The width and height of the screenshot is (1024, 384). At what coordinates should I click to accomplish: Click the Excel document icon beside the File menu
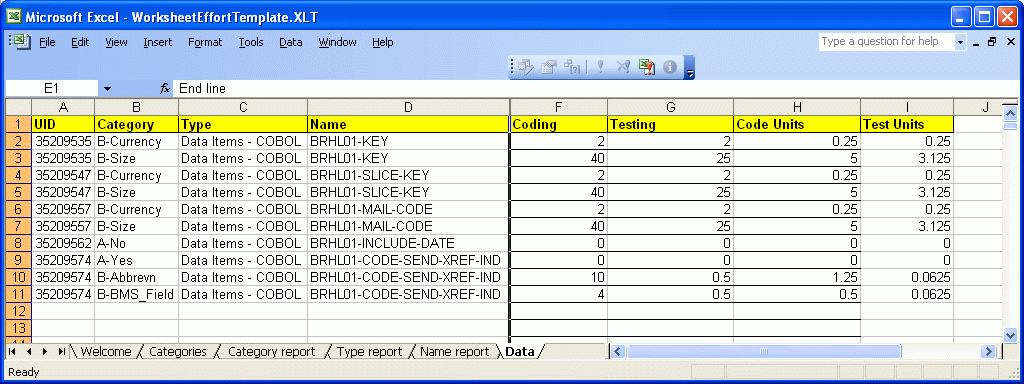(x=23, y=41)
